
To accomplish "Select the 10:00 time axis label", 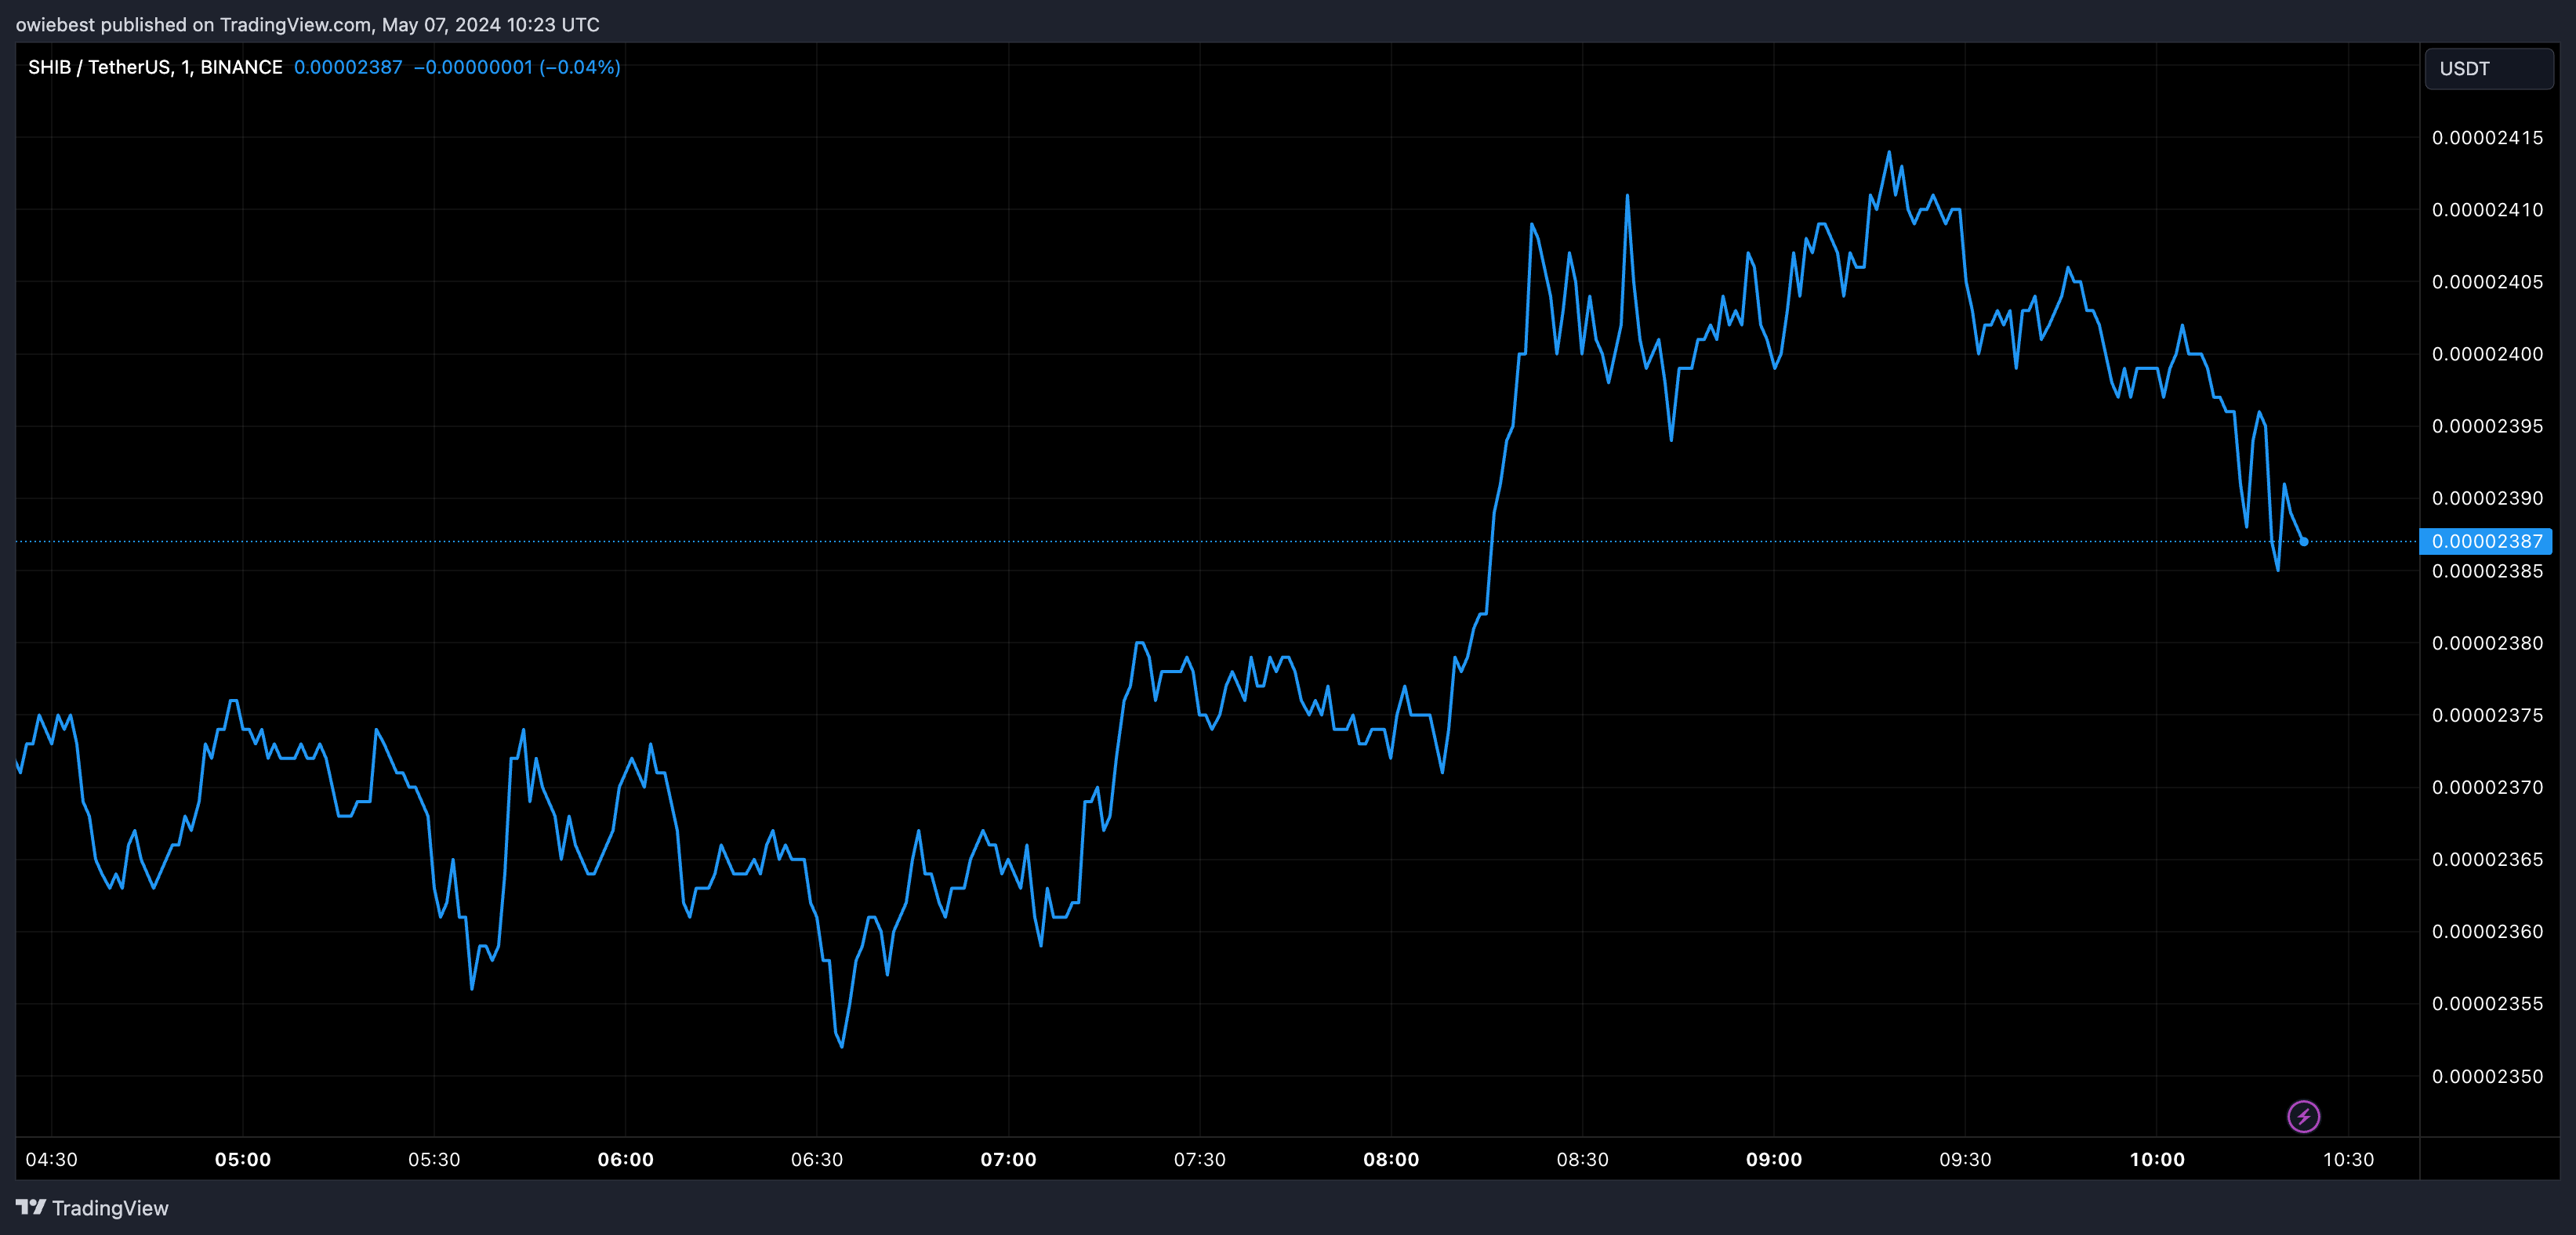I will [2157, 1160].
